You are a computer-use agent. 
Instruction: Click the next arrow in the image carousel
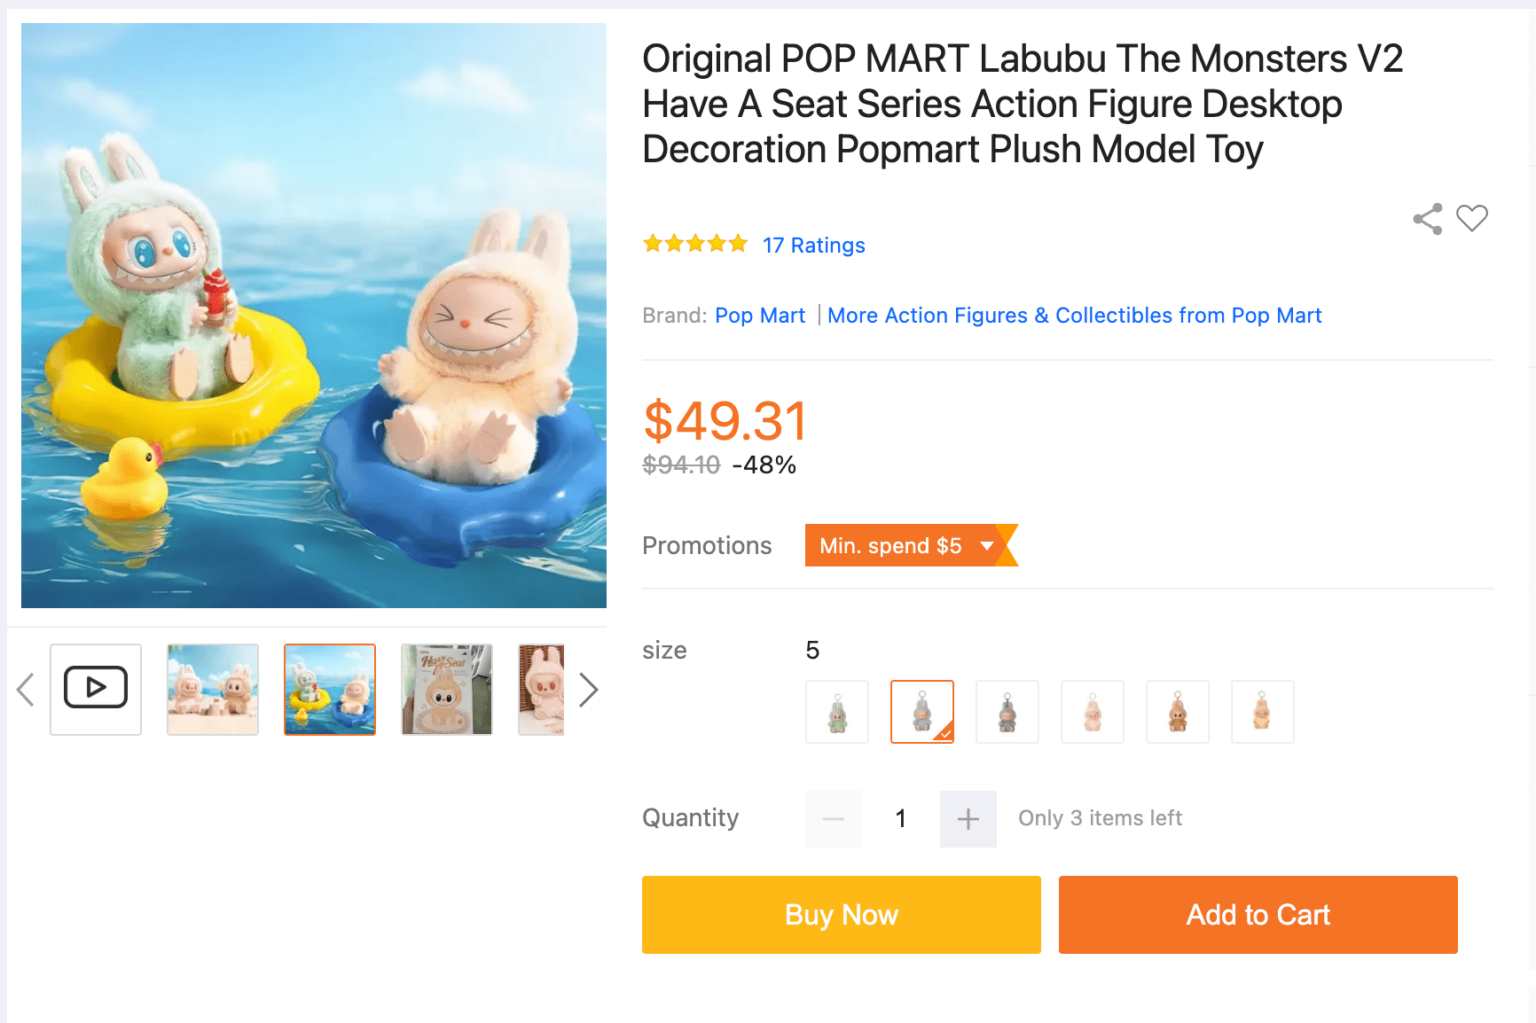[x=590, y=689]
